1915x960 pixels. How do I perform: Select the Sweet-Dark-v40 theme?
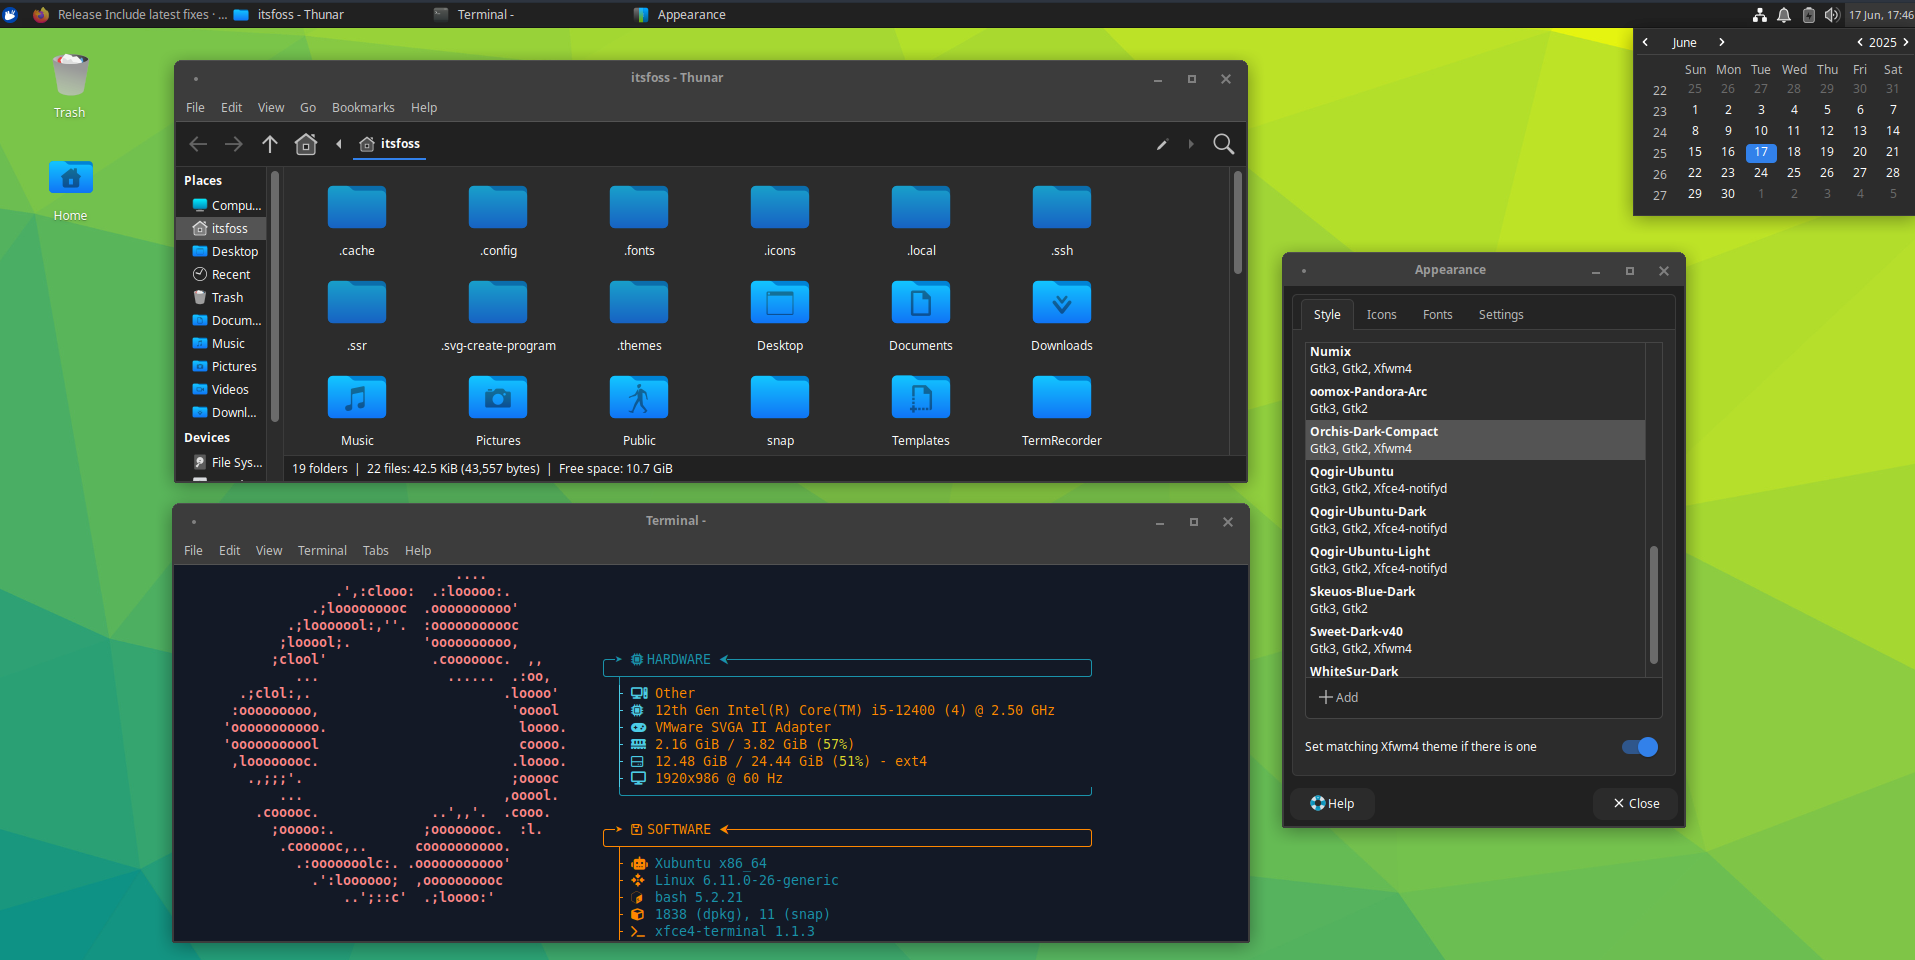1475,640
